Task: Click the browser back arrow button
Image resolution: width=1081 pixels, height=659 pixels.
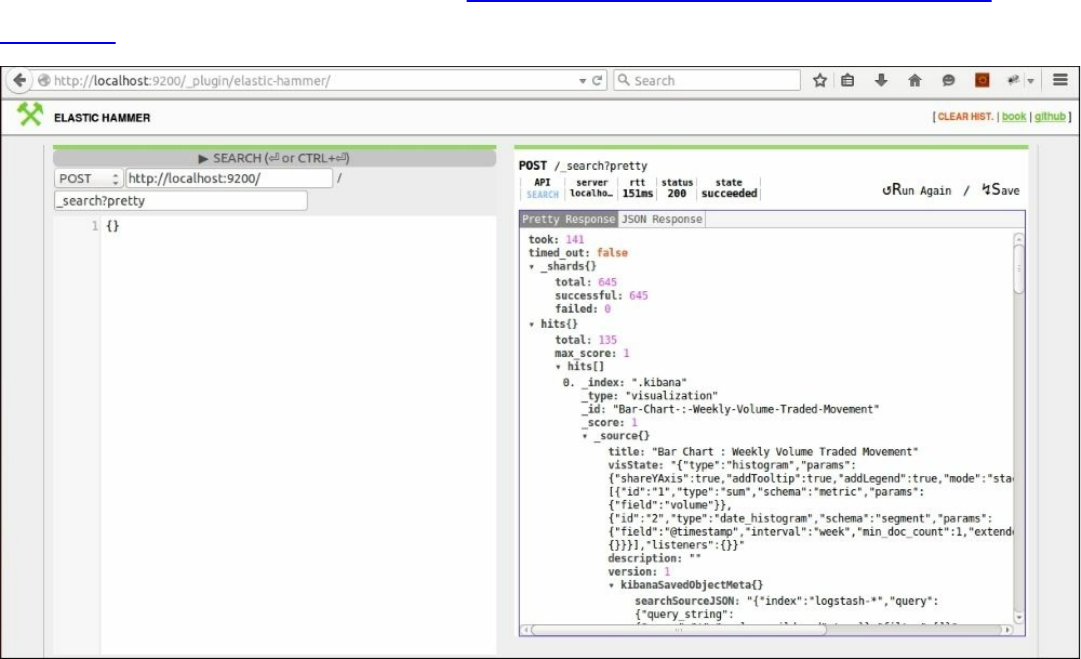Action: pos(19,81)
